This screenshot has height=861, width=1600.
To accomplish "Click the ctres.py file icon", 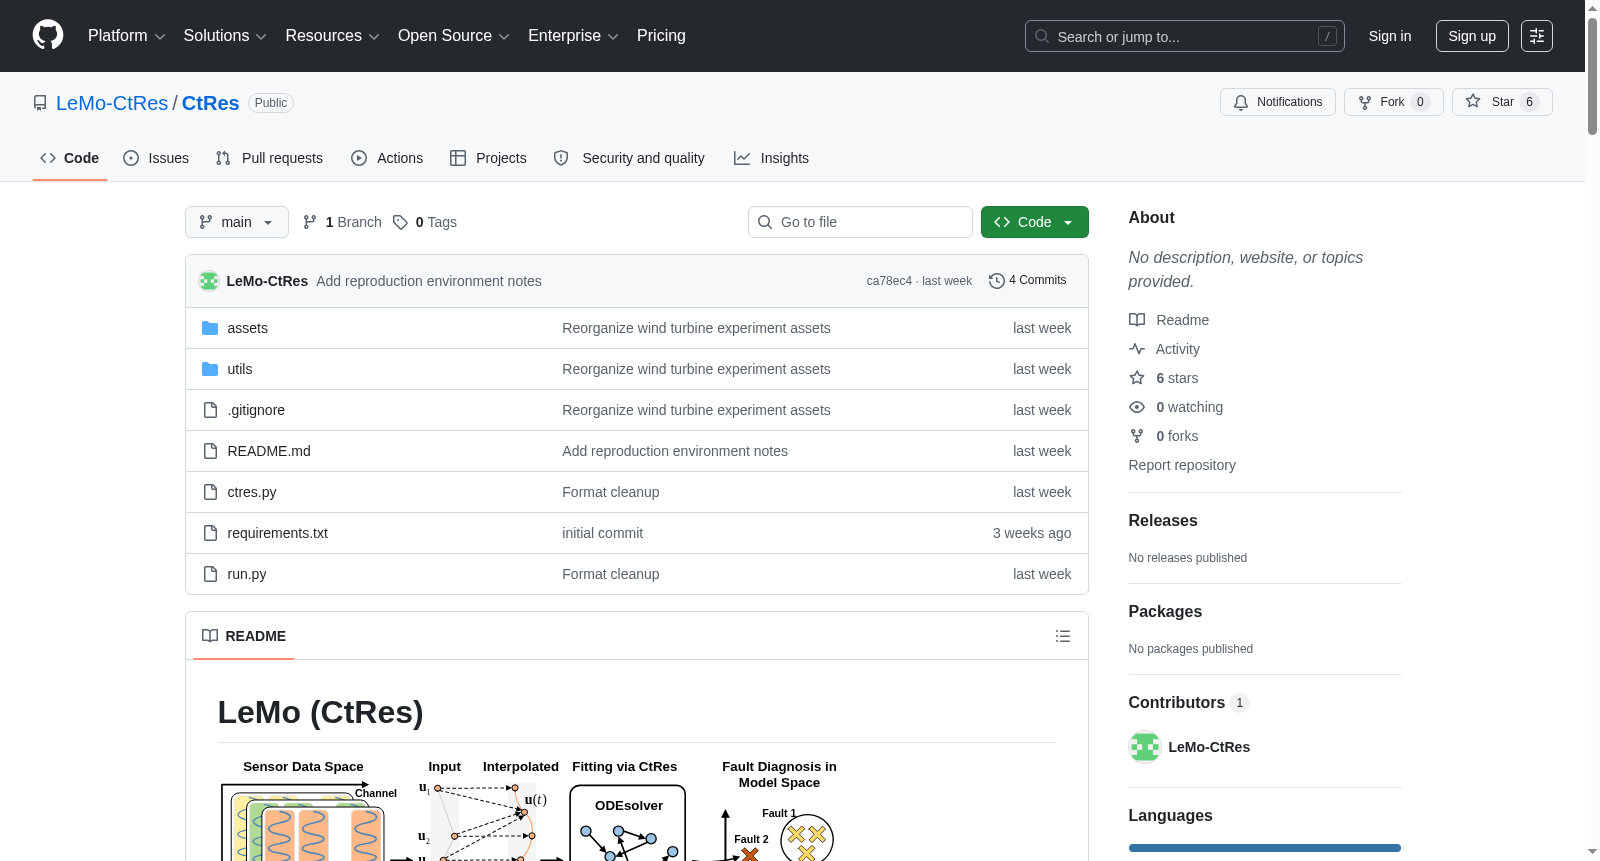I will coord(210,492).
